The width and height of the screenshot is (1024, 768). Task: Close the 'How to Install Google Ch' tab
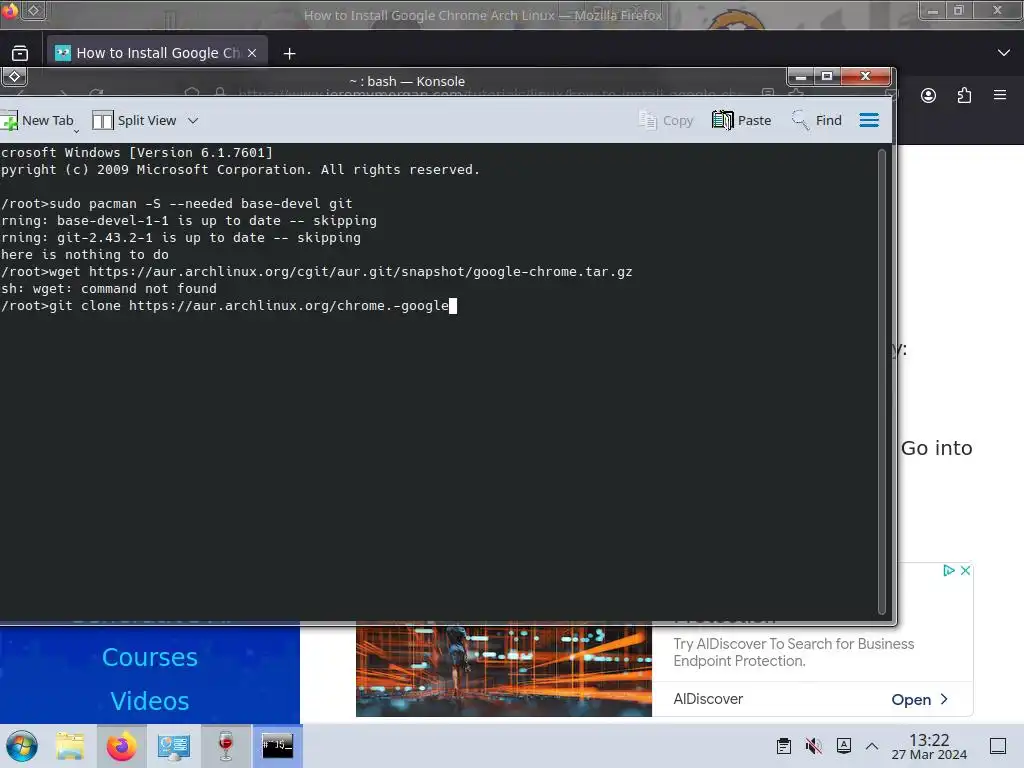point(252,53)
